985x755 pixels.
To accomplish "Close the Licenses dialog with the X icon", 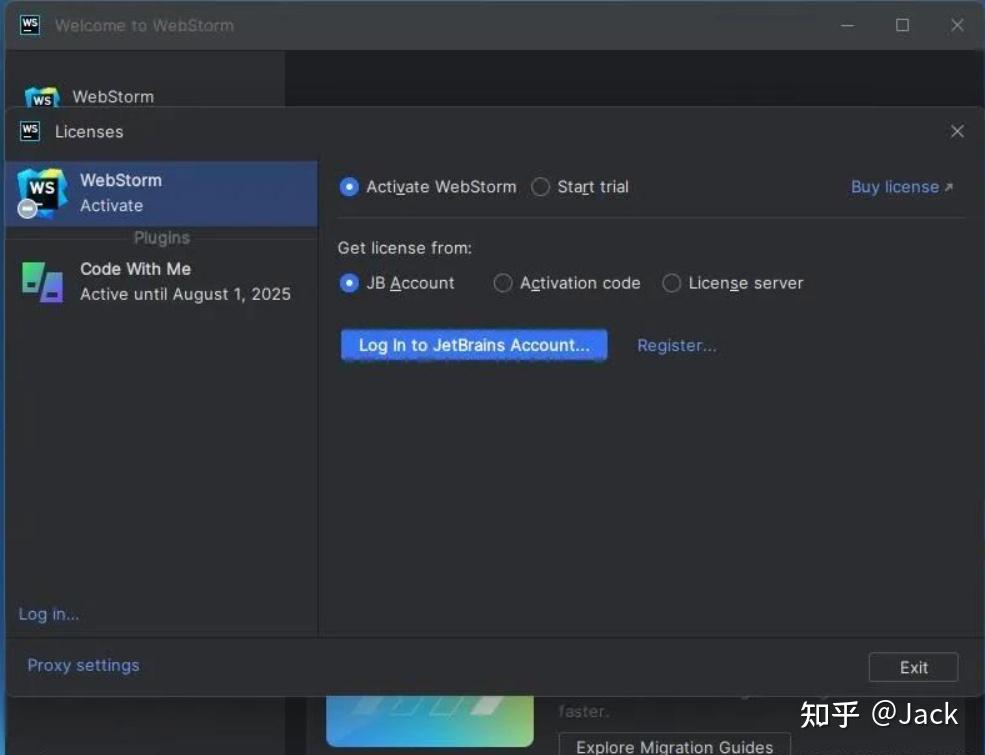I will pyautogui.click(x=957, y=131).
